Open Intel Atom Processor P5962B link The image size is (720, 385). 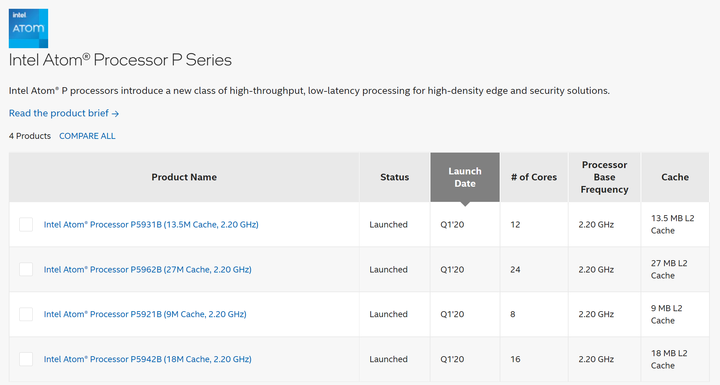click(x=147, y=270)
